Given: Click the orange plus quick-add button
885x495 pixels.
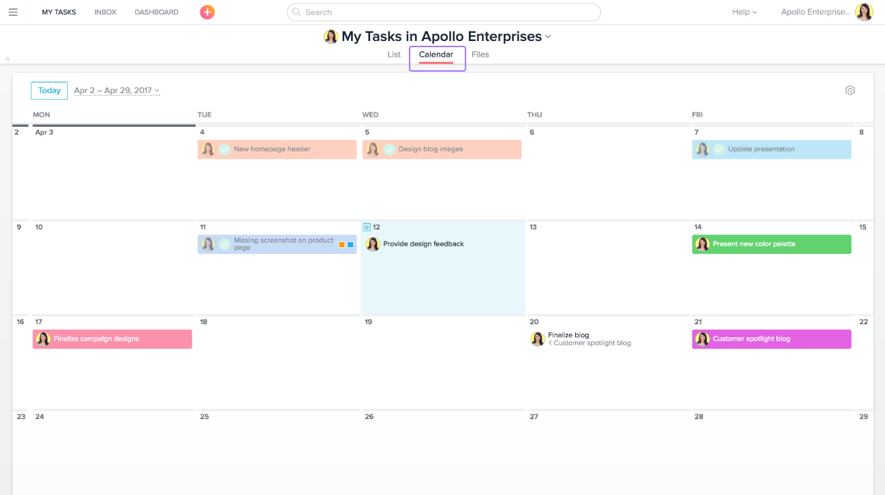Looking at the screenshot, I should (207, 12).
